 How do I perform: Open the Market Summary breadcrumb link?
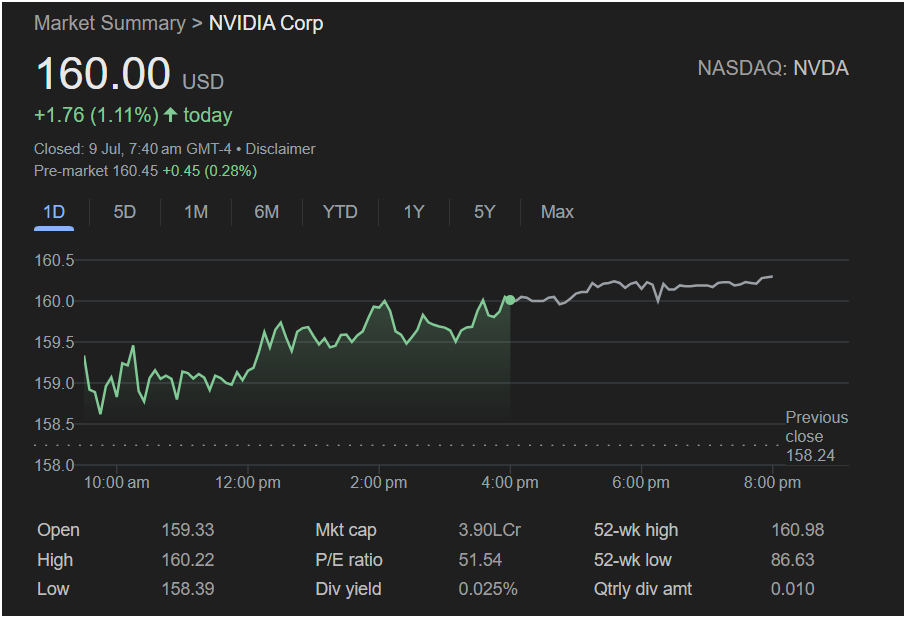(110, 23)
